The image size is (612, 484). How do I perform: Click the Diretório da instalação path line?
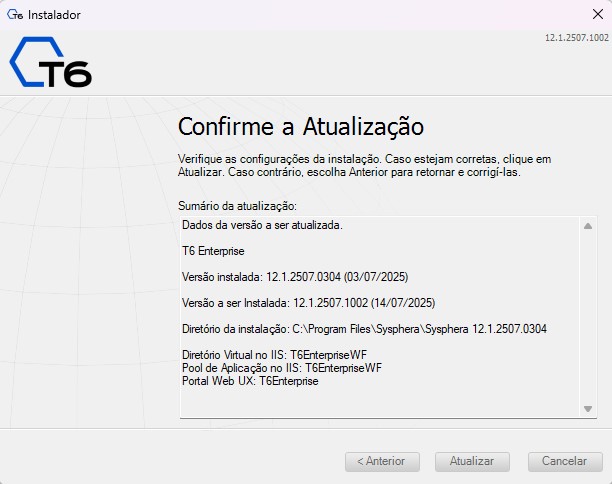pyautogui.click(x=364, y=329)
